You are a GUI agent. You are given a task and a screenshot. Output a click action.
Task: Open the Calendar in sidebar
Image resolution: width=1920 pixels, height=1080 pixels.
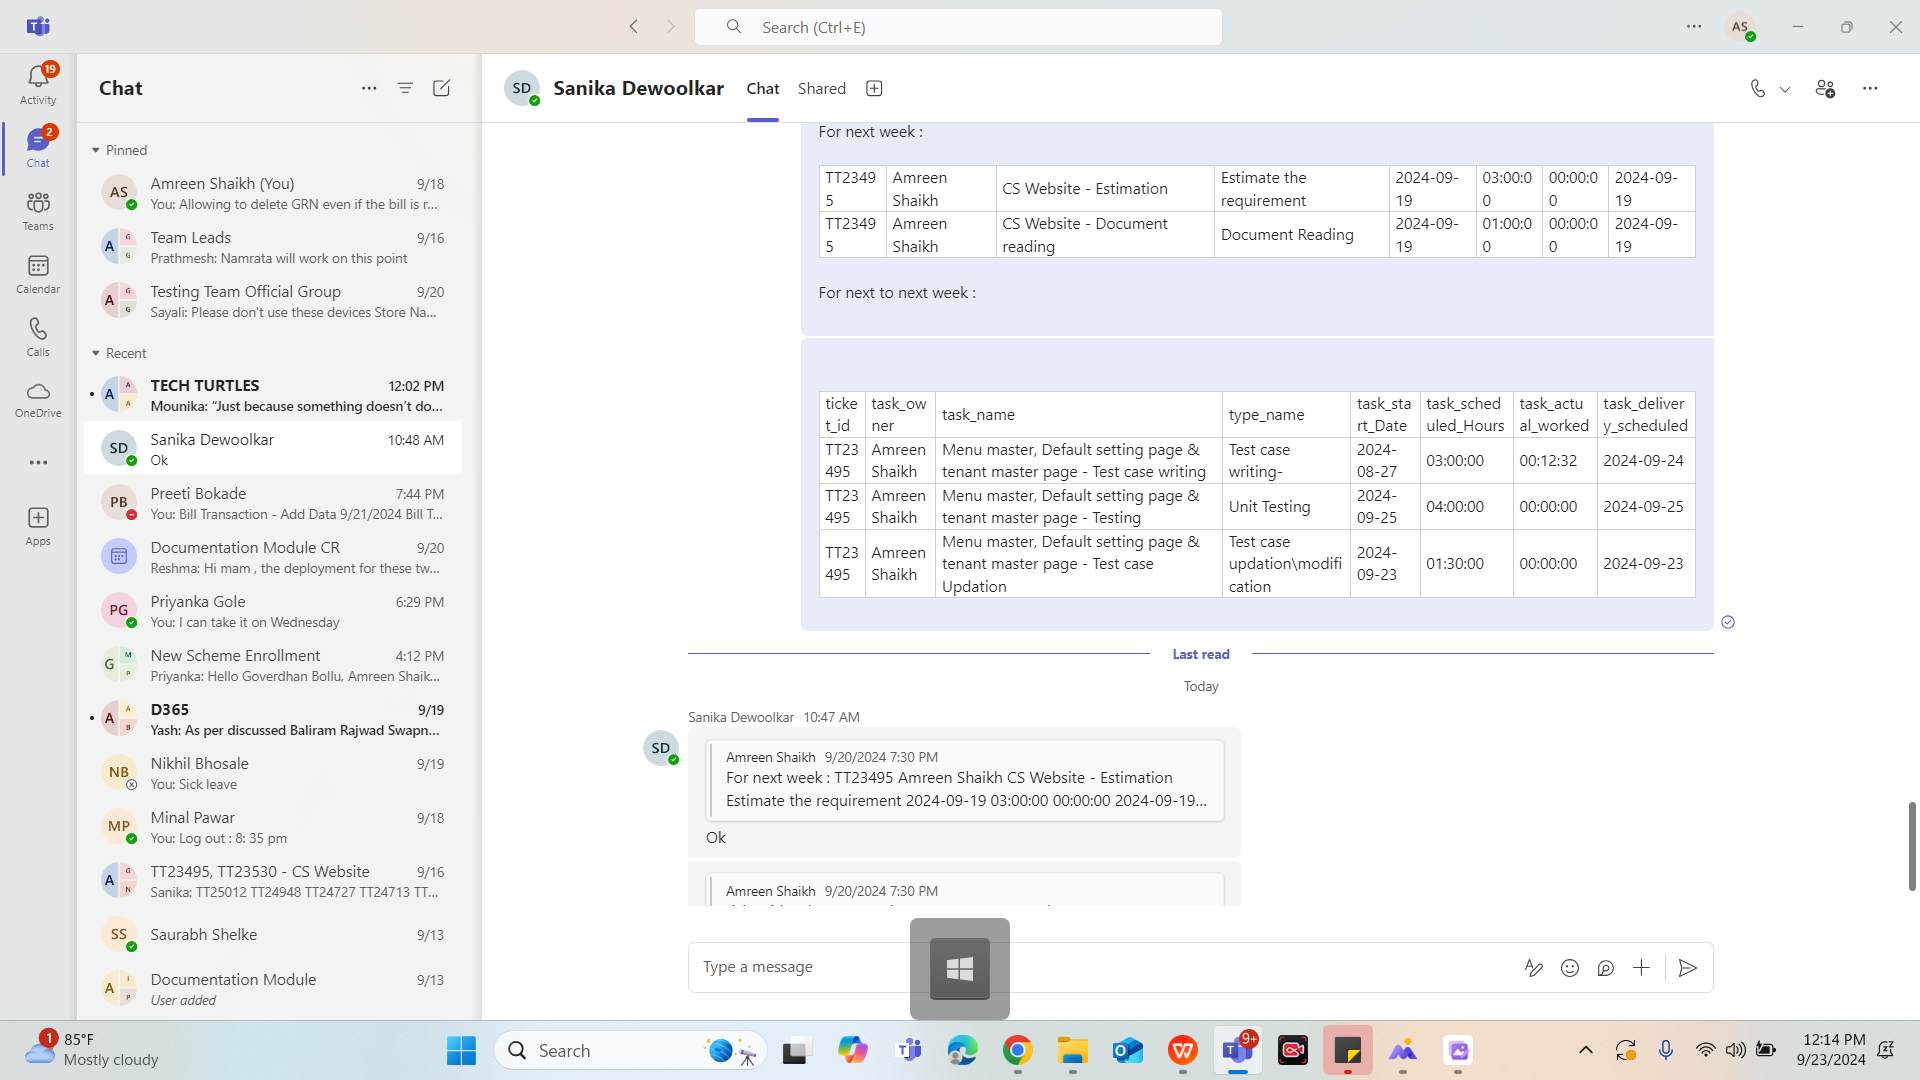pos(38,274)
